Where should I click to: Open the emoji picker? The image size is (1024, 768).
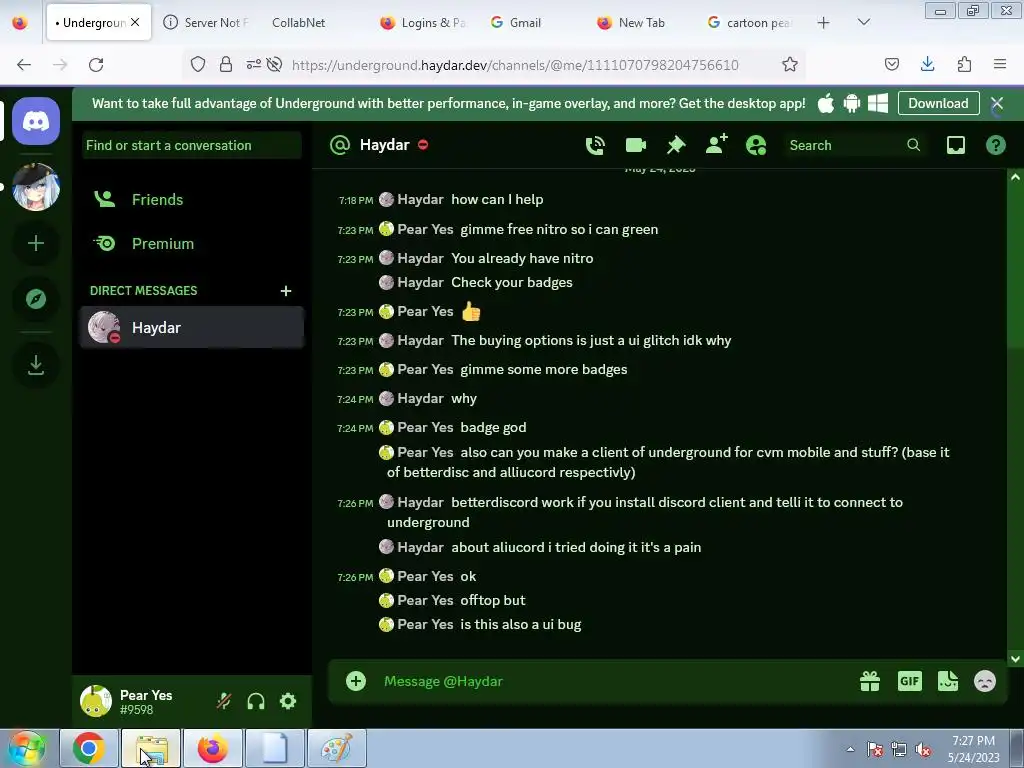pyautogui.click(x=985, y=681)
